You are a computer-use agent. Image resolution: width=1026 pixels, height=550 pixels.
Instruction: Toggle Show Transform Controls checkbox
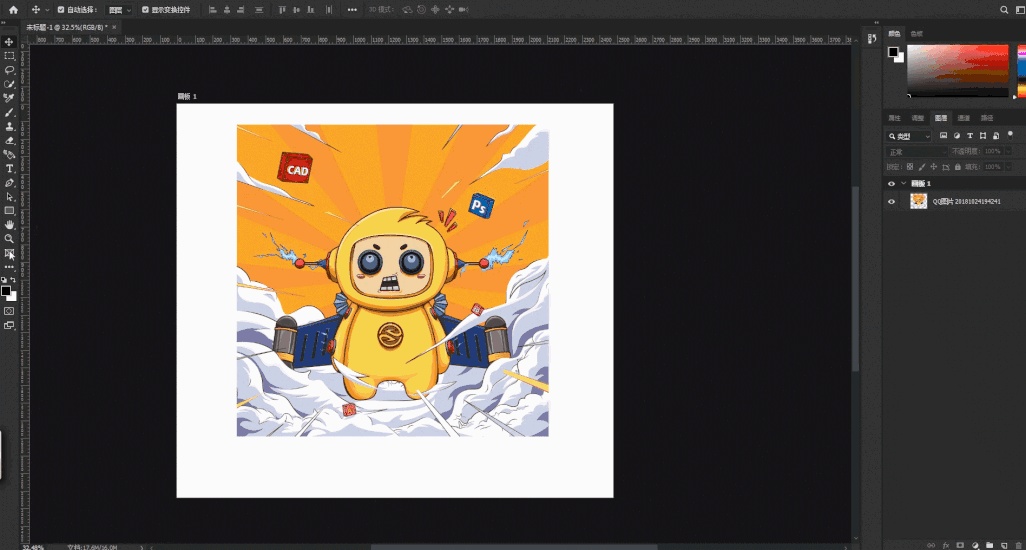[145, 10]
